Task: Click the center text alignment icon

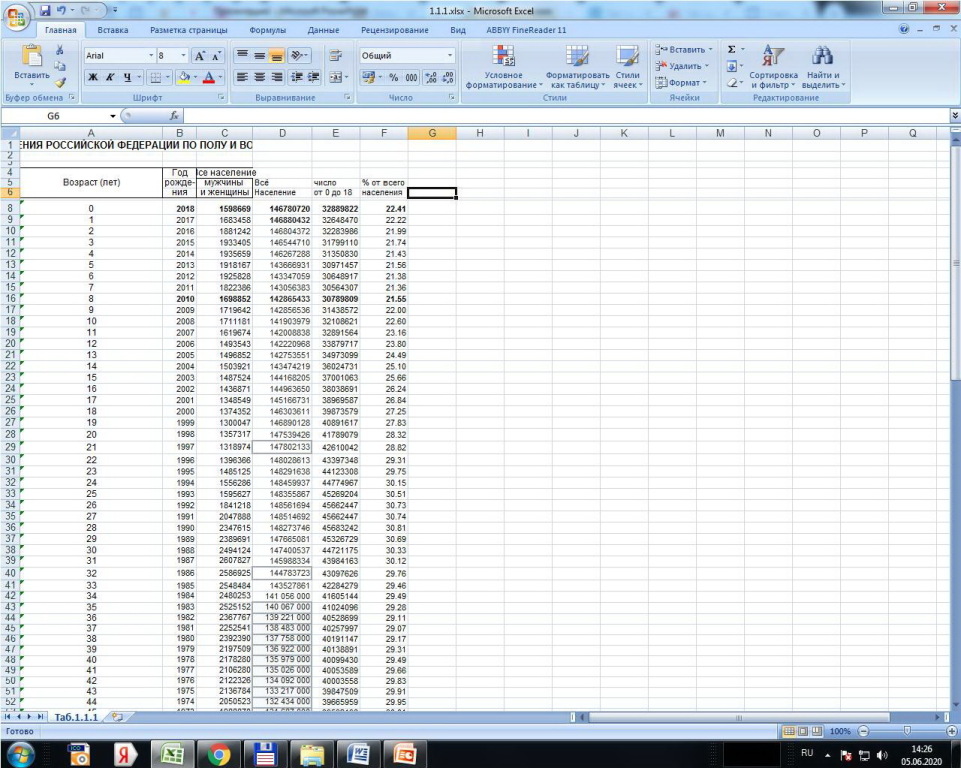Action: tap(259, 77)
